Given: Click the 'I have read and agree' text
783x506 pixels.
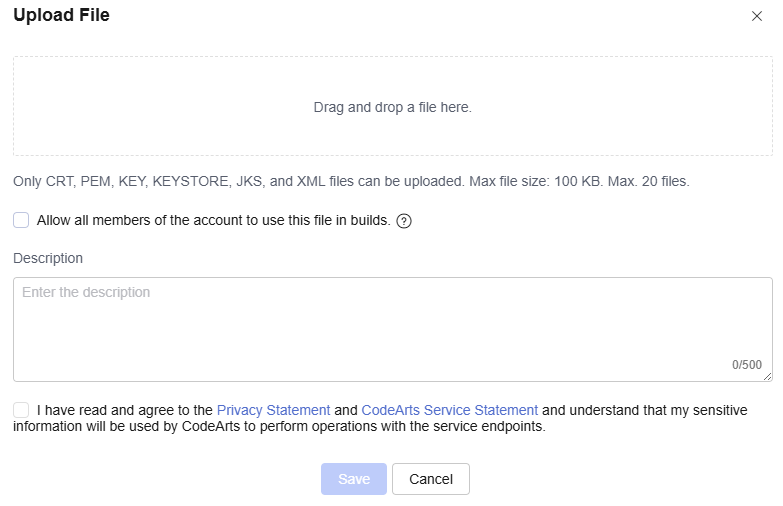Looking at the screenshot, I should click(x=124, y=410).
